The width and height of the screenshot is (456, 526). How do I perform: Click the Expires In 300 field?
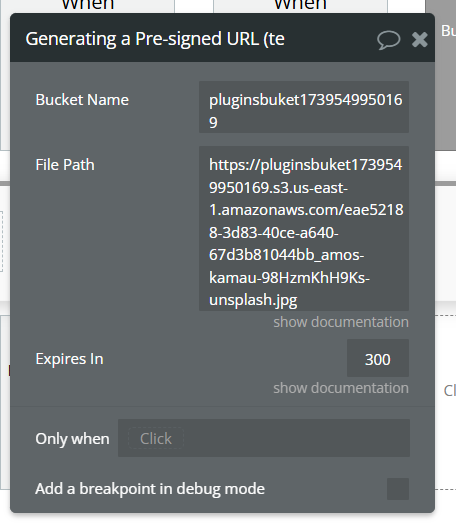tap(378, 358)
